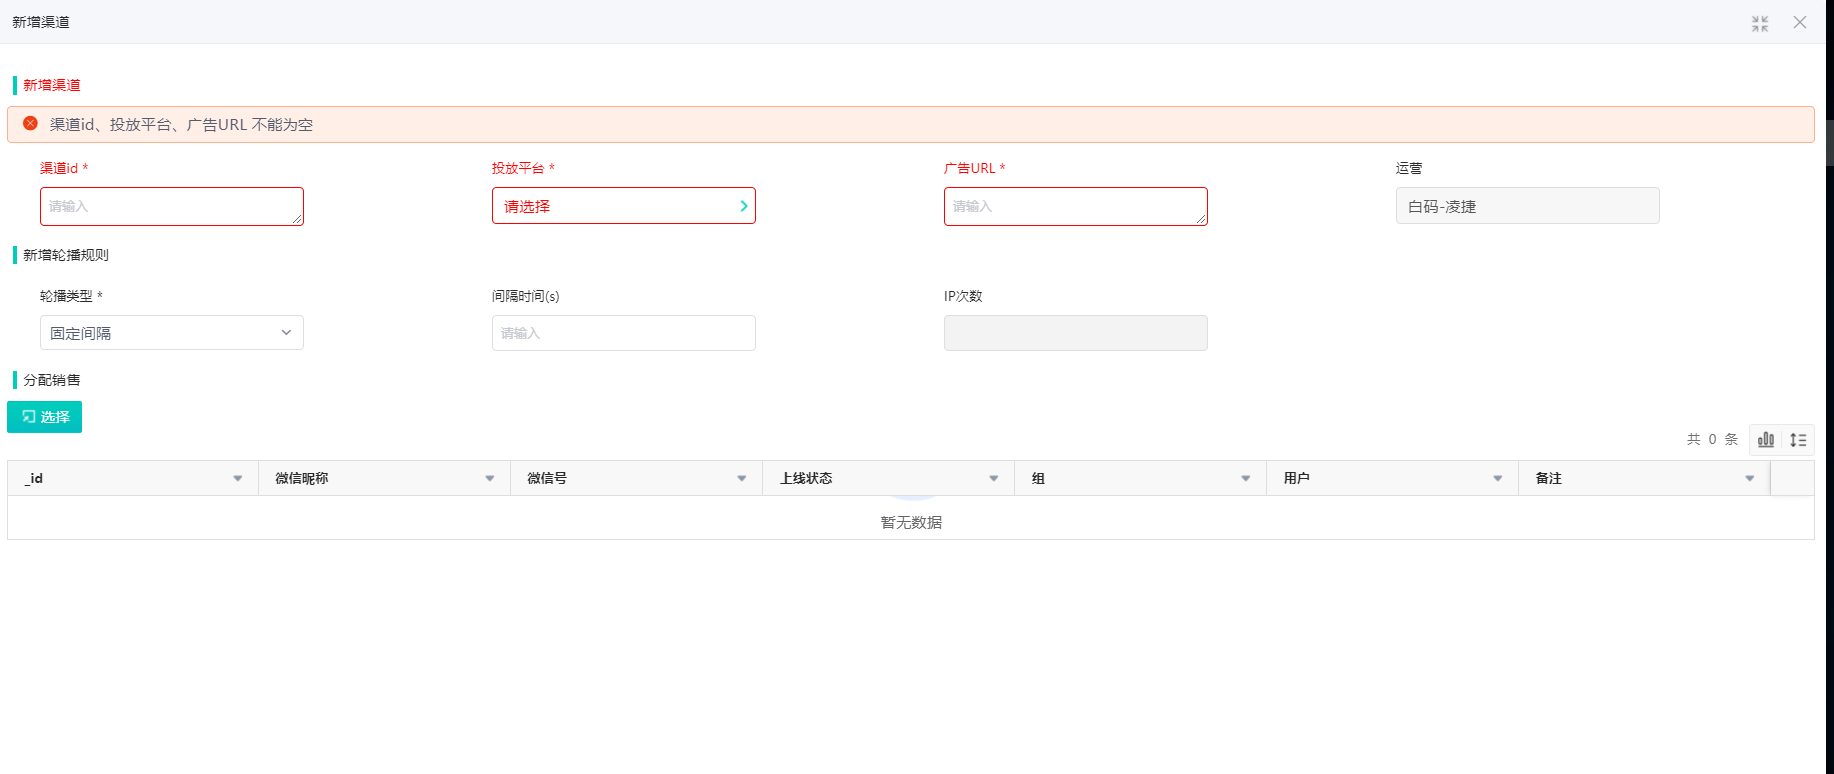Open the _id column filter arrow
Screen dimensions: 1834x774
click(238, 478)
